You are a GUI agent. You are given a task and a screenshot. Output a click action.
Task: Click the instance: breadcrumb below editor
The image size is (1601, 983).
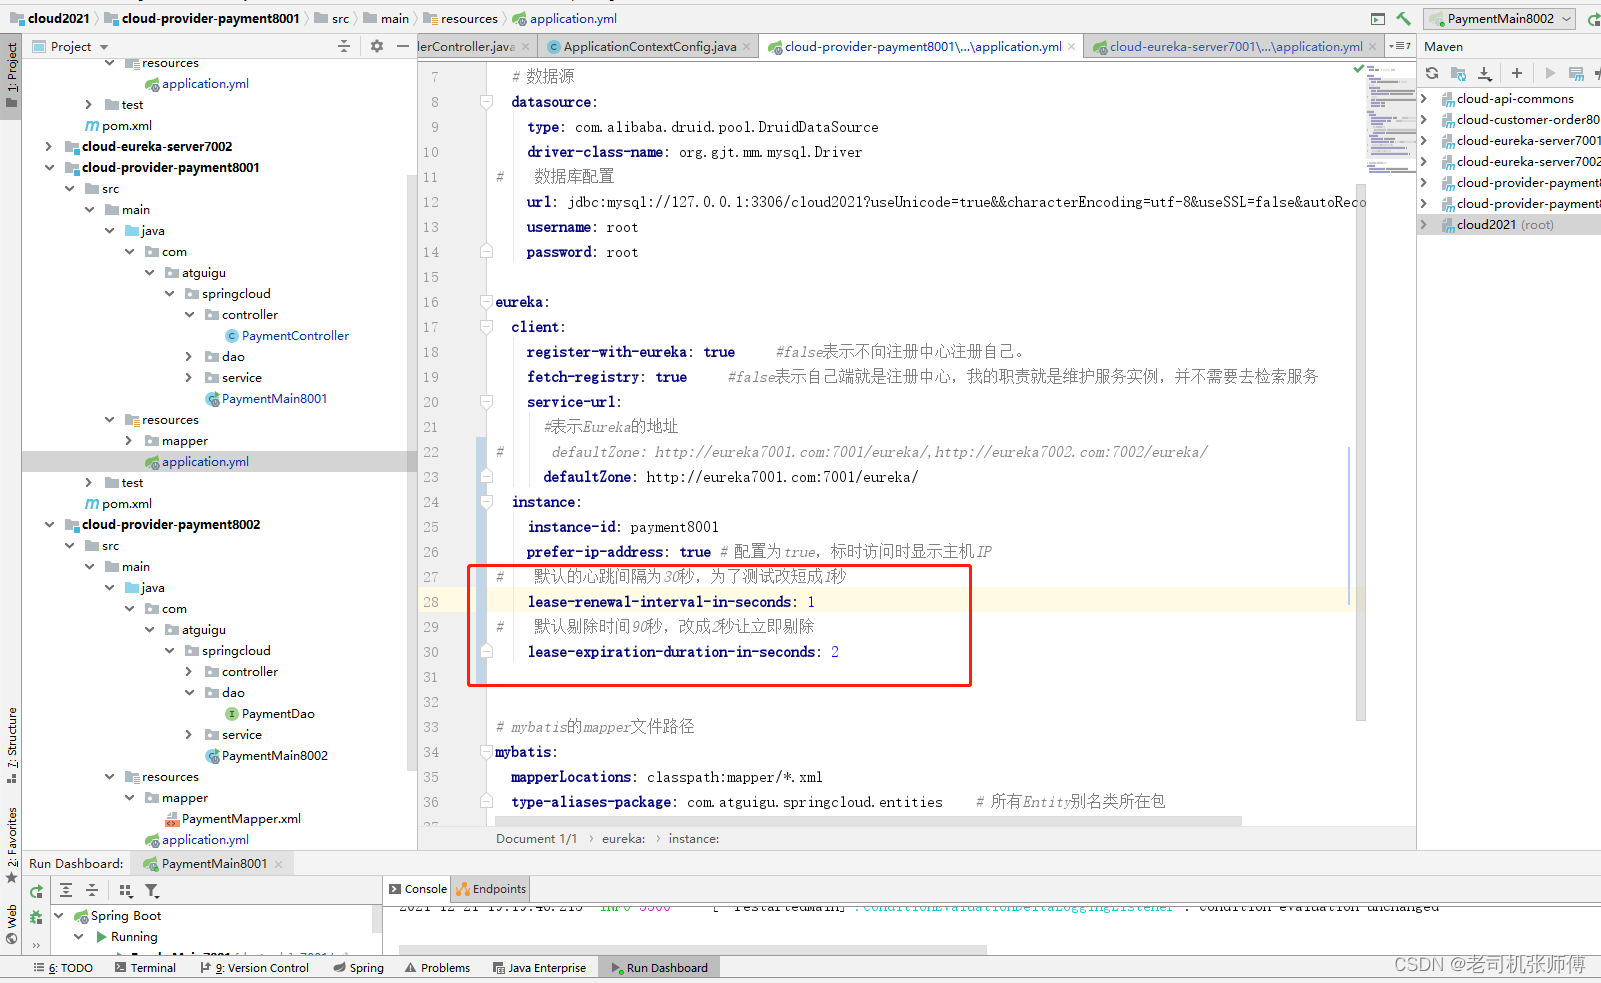(x=694, y=838)
